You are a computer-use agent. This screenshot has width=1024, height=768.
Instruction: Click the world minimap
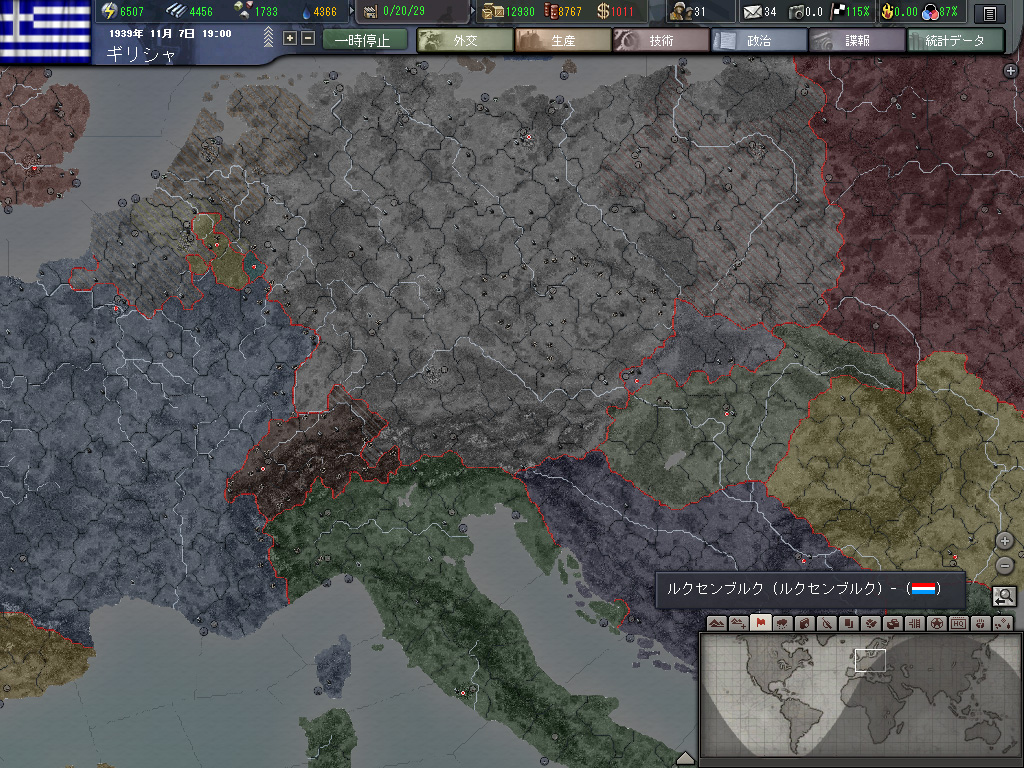pyautogui.click(x=859, y=696)
